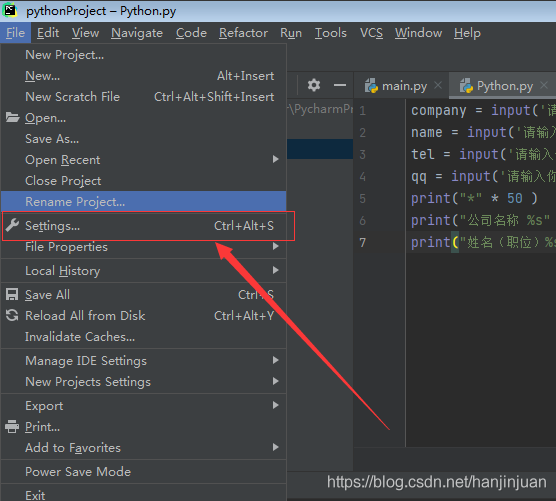The width and height of the screenshot is (556, 501).
Task: Expand the Local History submenu arrow
Action: 276,270
